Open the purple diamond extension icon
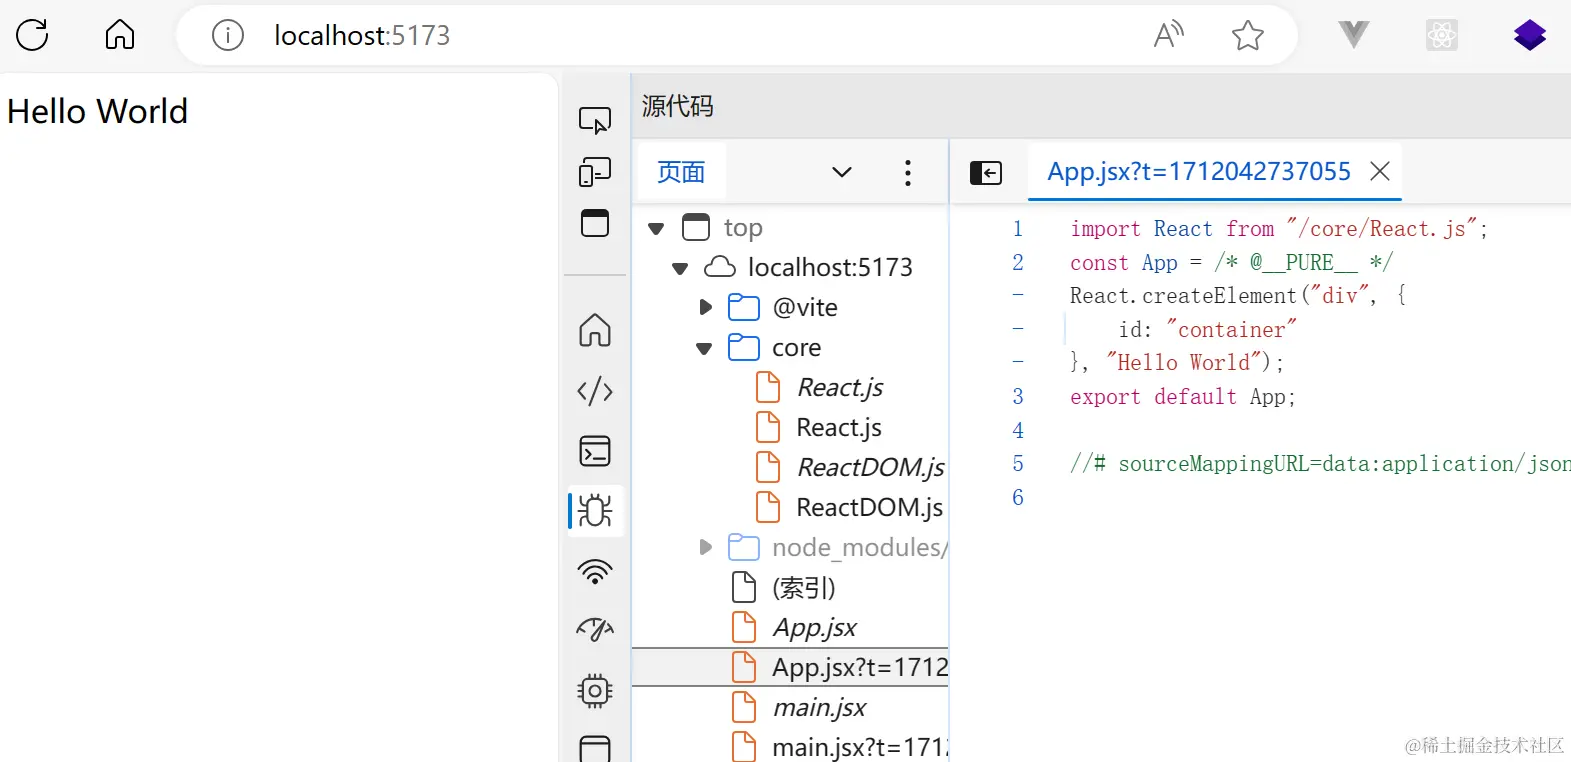Screen dimensions: 1571x762 [x=1530, y=36]
